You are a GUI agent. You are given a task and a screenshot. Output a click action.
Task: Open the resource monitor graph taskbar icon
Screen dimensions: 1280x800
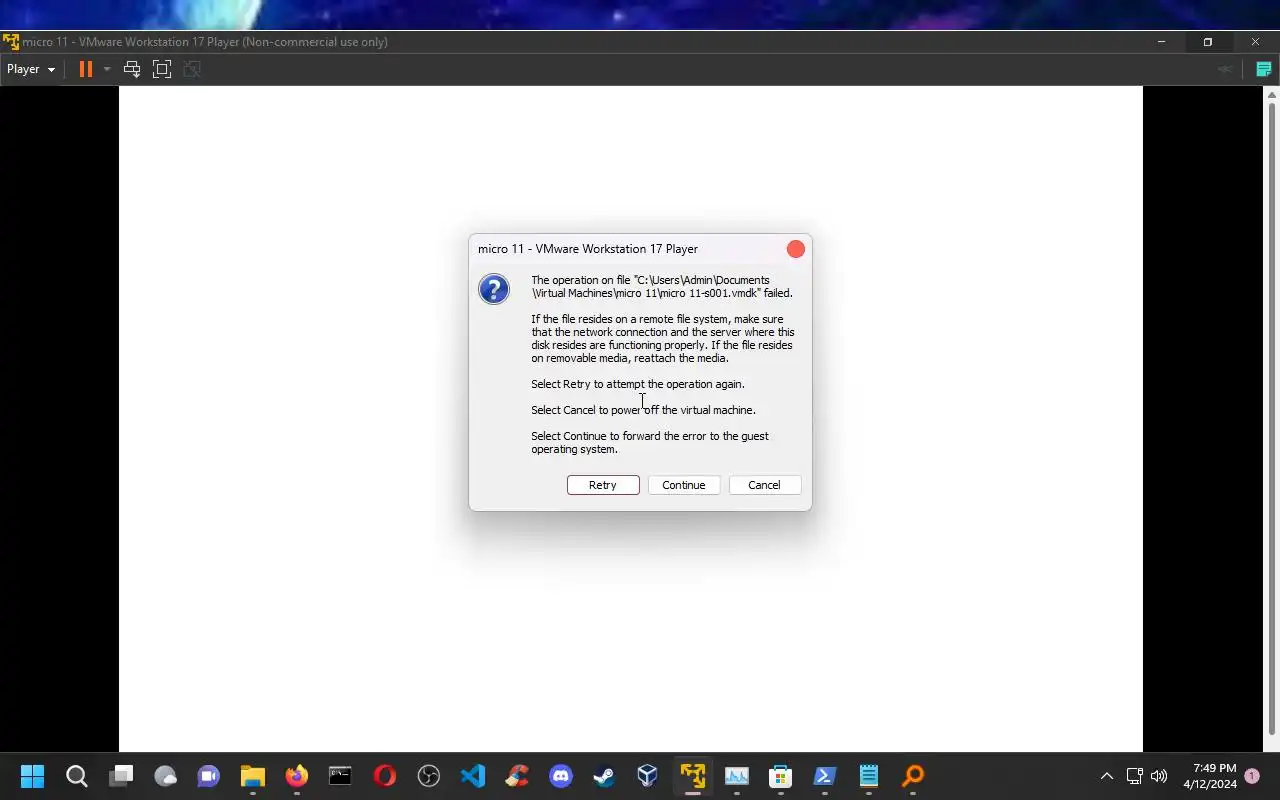737,776
